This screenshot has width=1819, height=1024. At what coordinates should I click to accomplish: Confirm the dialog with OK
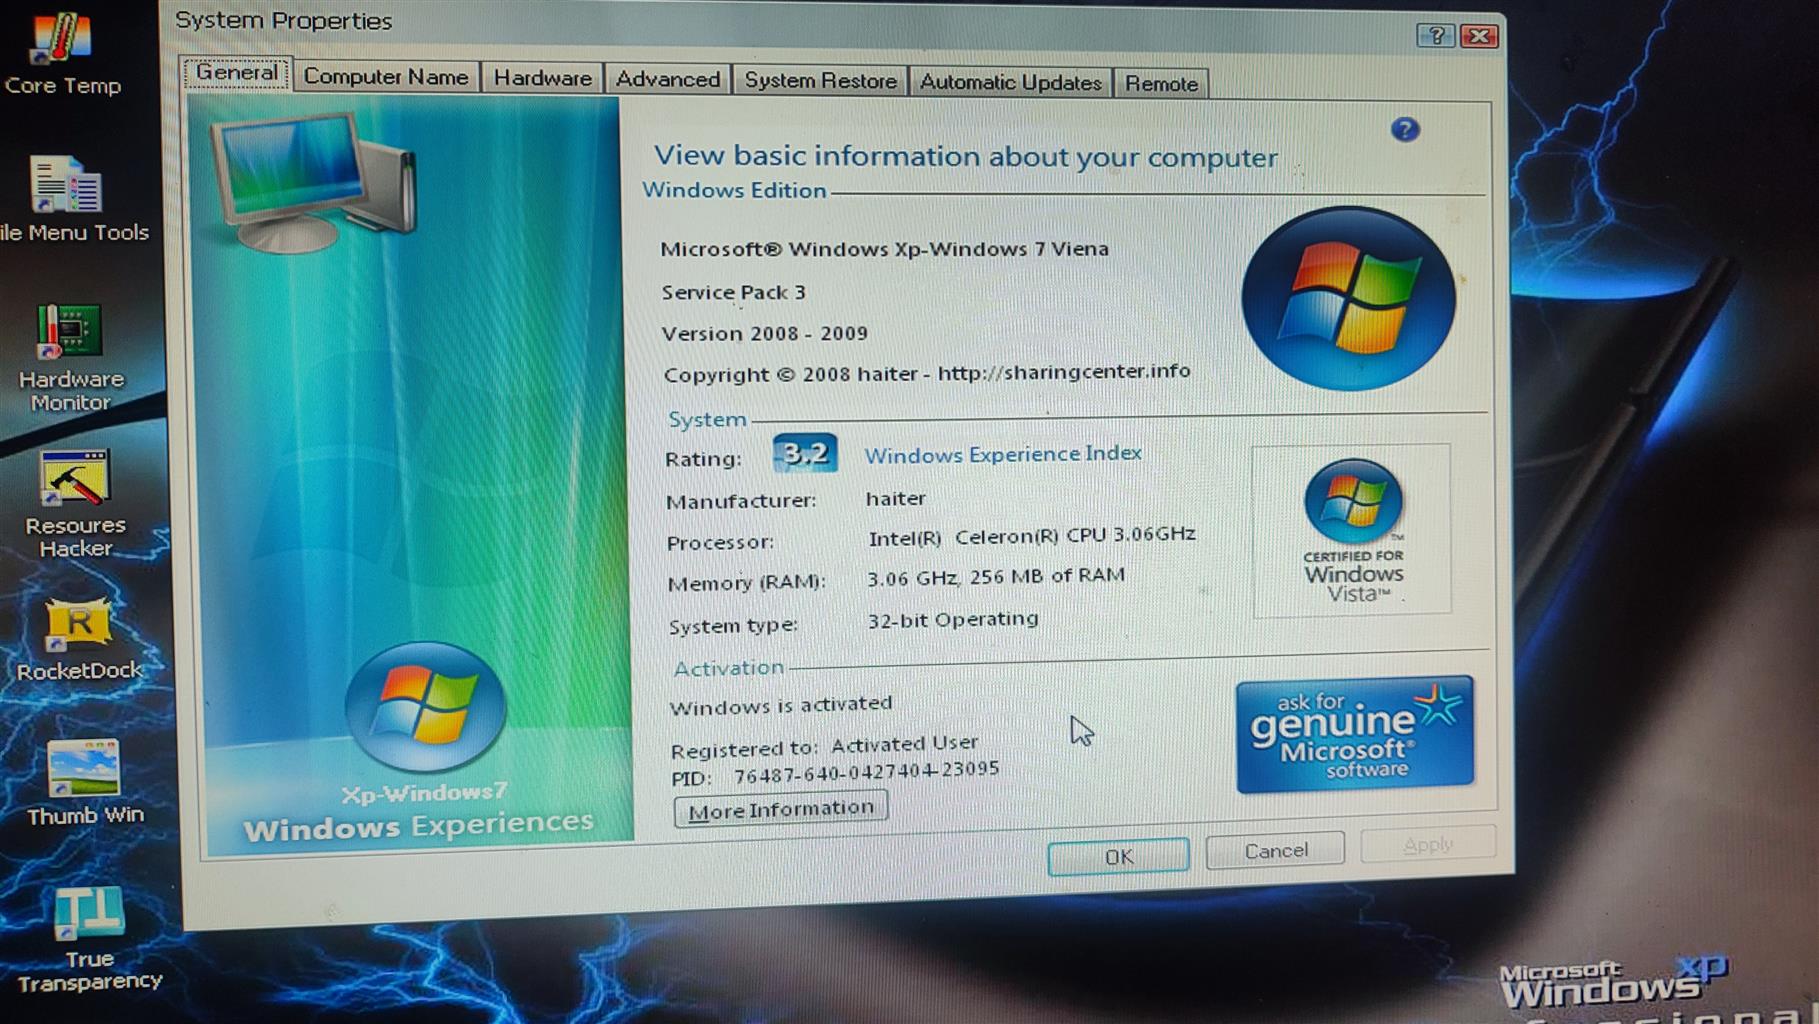click(1118, 856)
